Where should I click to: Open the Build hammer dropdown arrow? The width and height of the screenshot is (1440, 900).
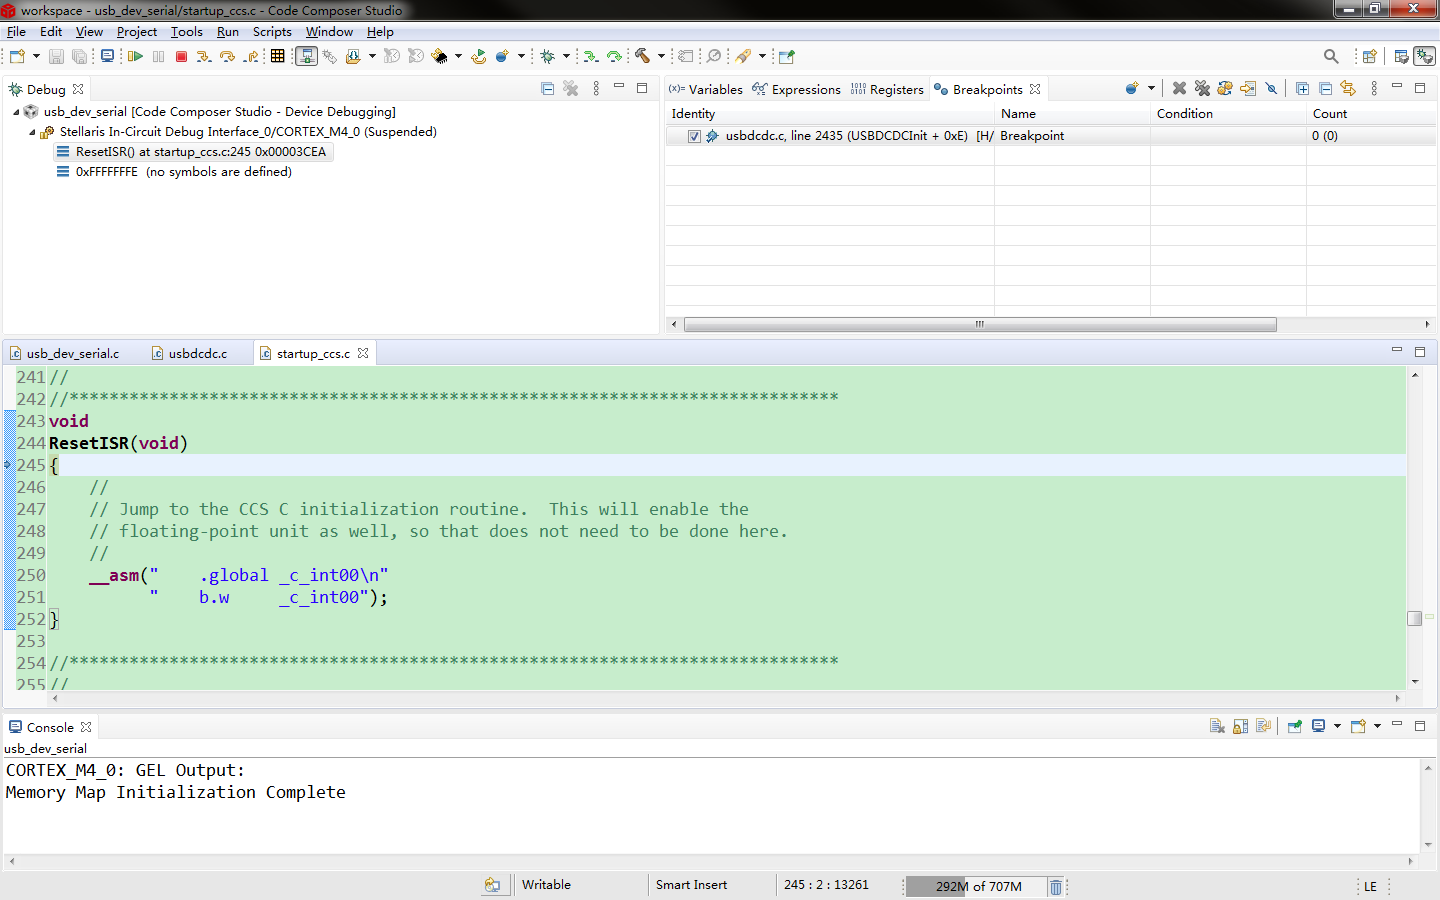pyautogui.click(x=661, y=57)
